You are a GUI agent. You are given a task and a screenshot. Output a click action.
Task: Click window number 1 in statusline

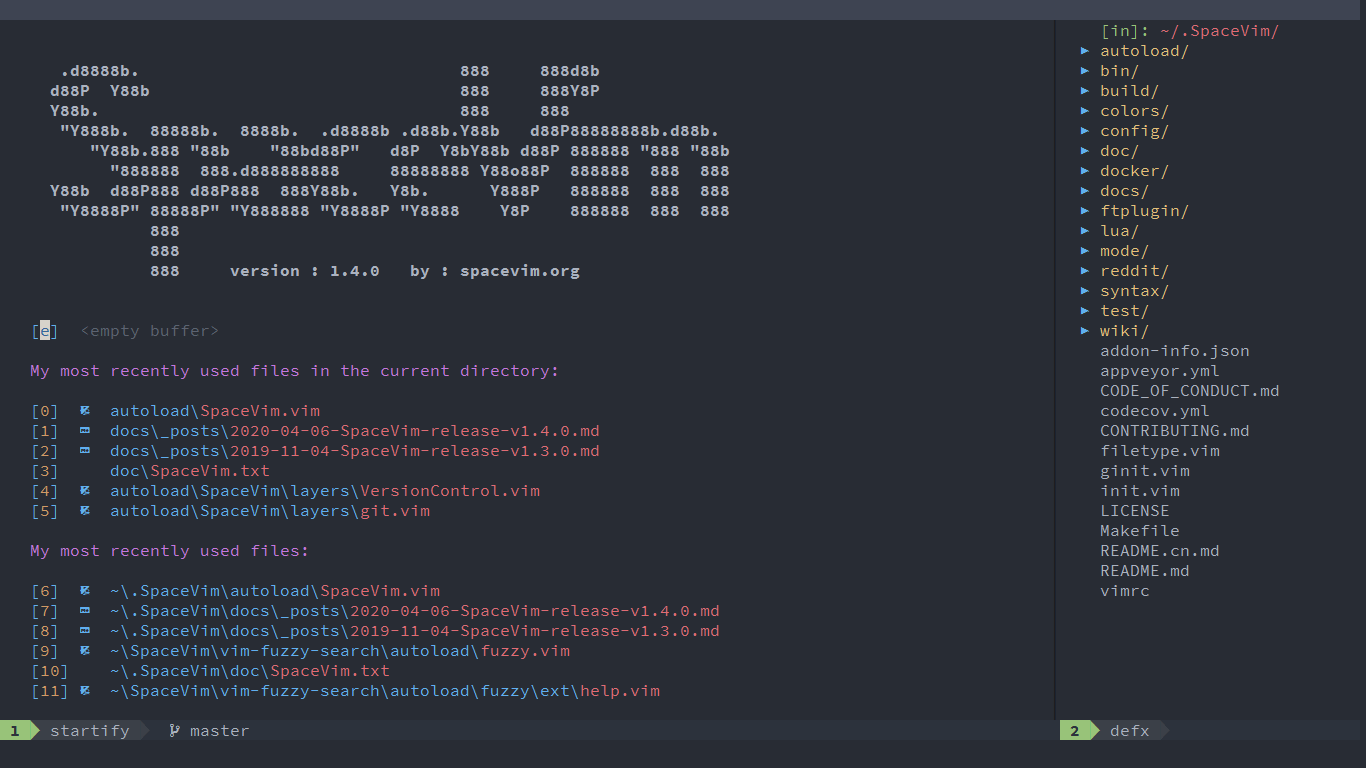coord(15,730)
